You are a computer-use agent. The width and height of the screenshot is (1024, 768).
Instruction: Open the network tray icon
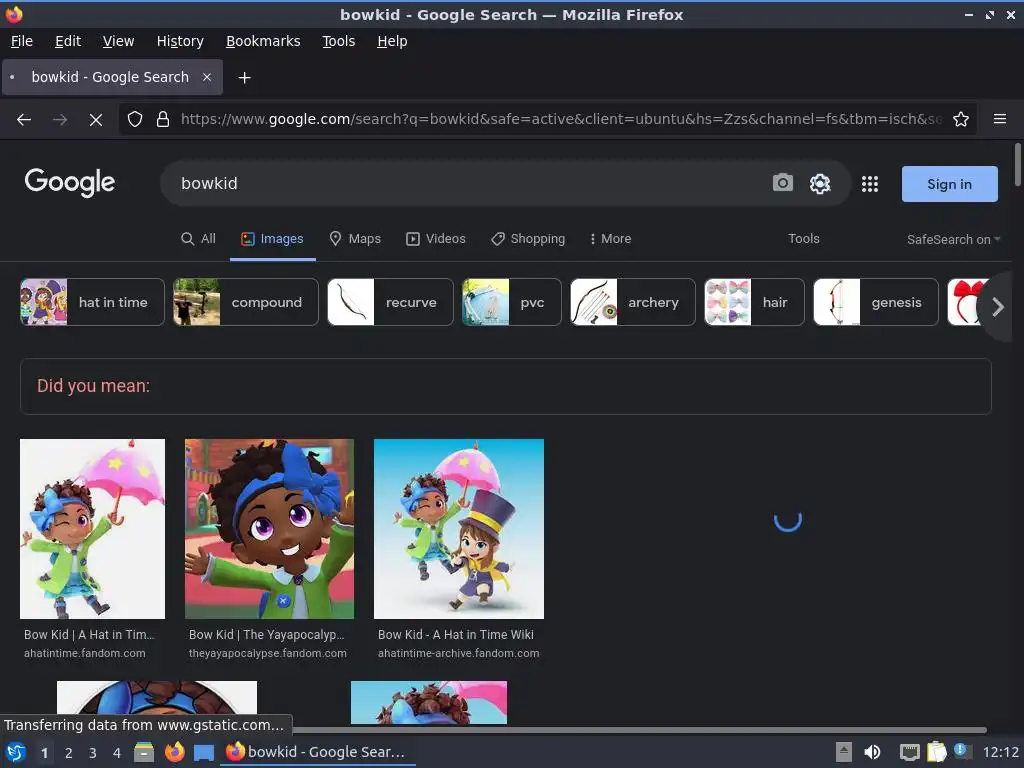(909, 752)
